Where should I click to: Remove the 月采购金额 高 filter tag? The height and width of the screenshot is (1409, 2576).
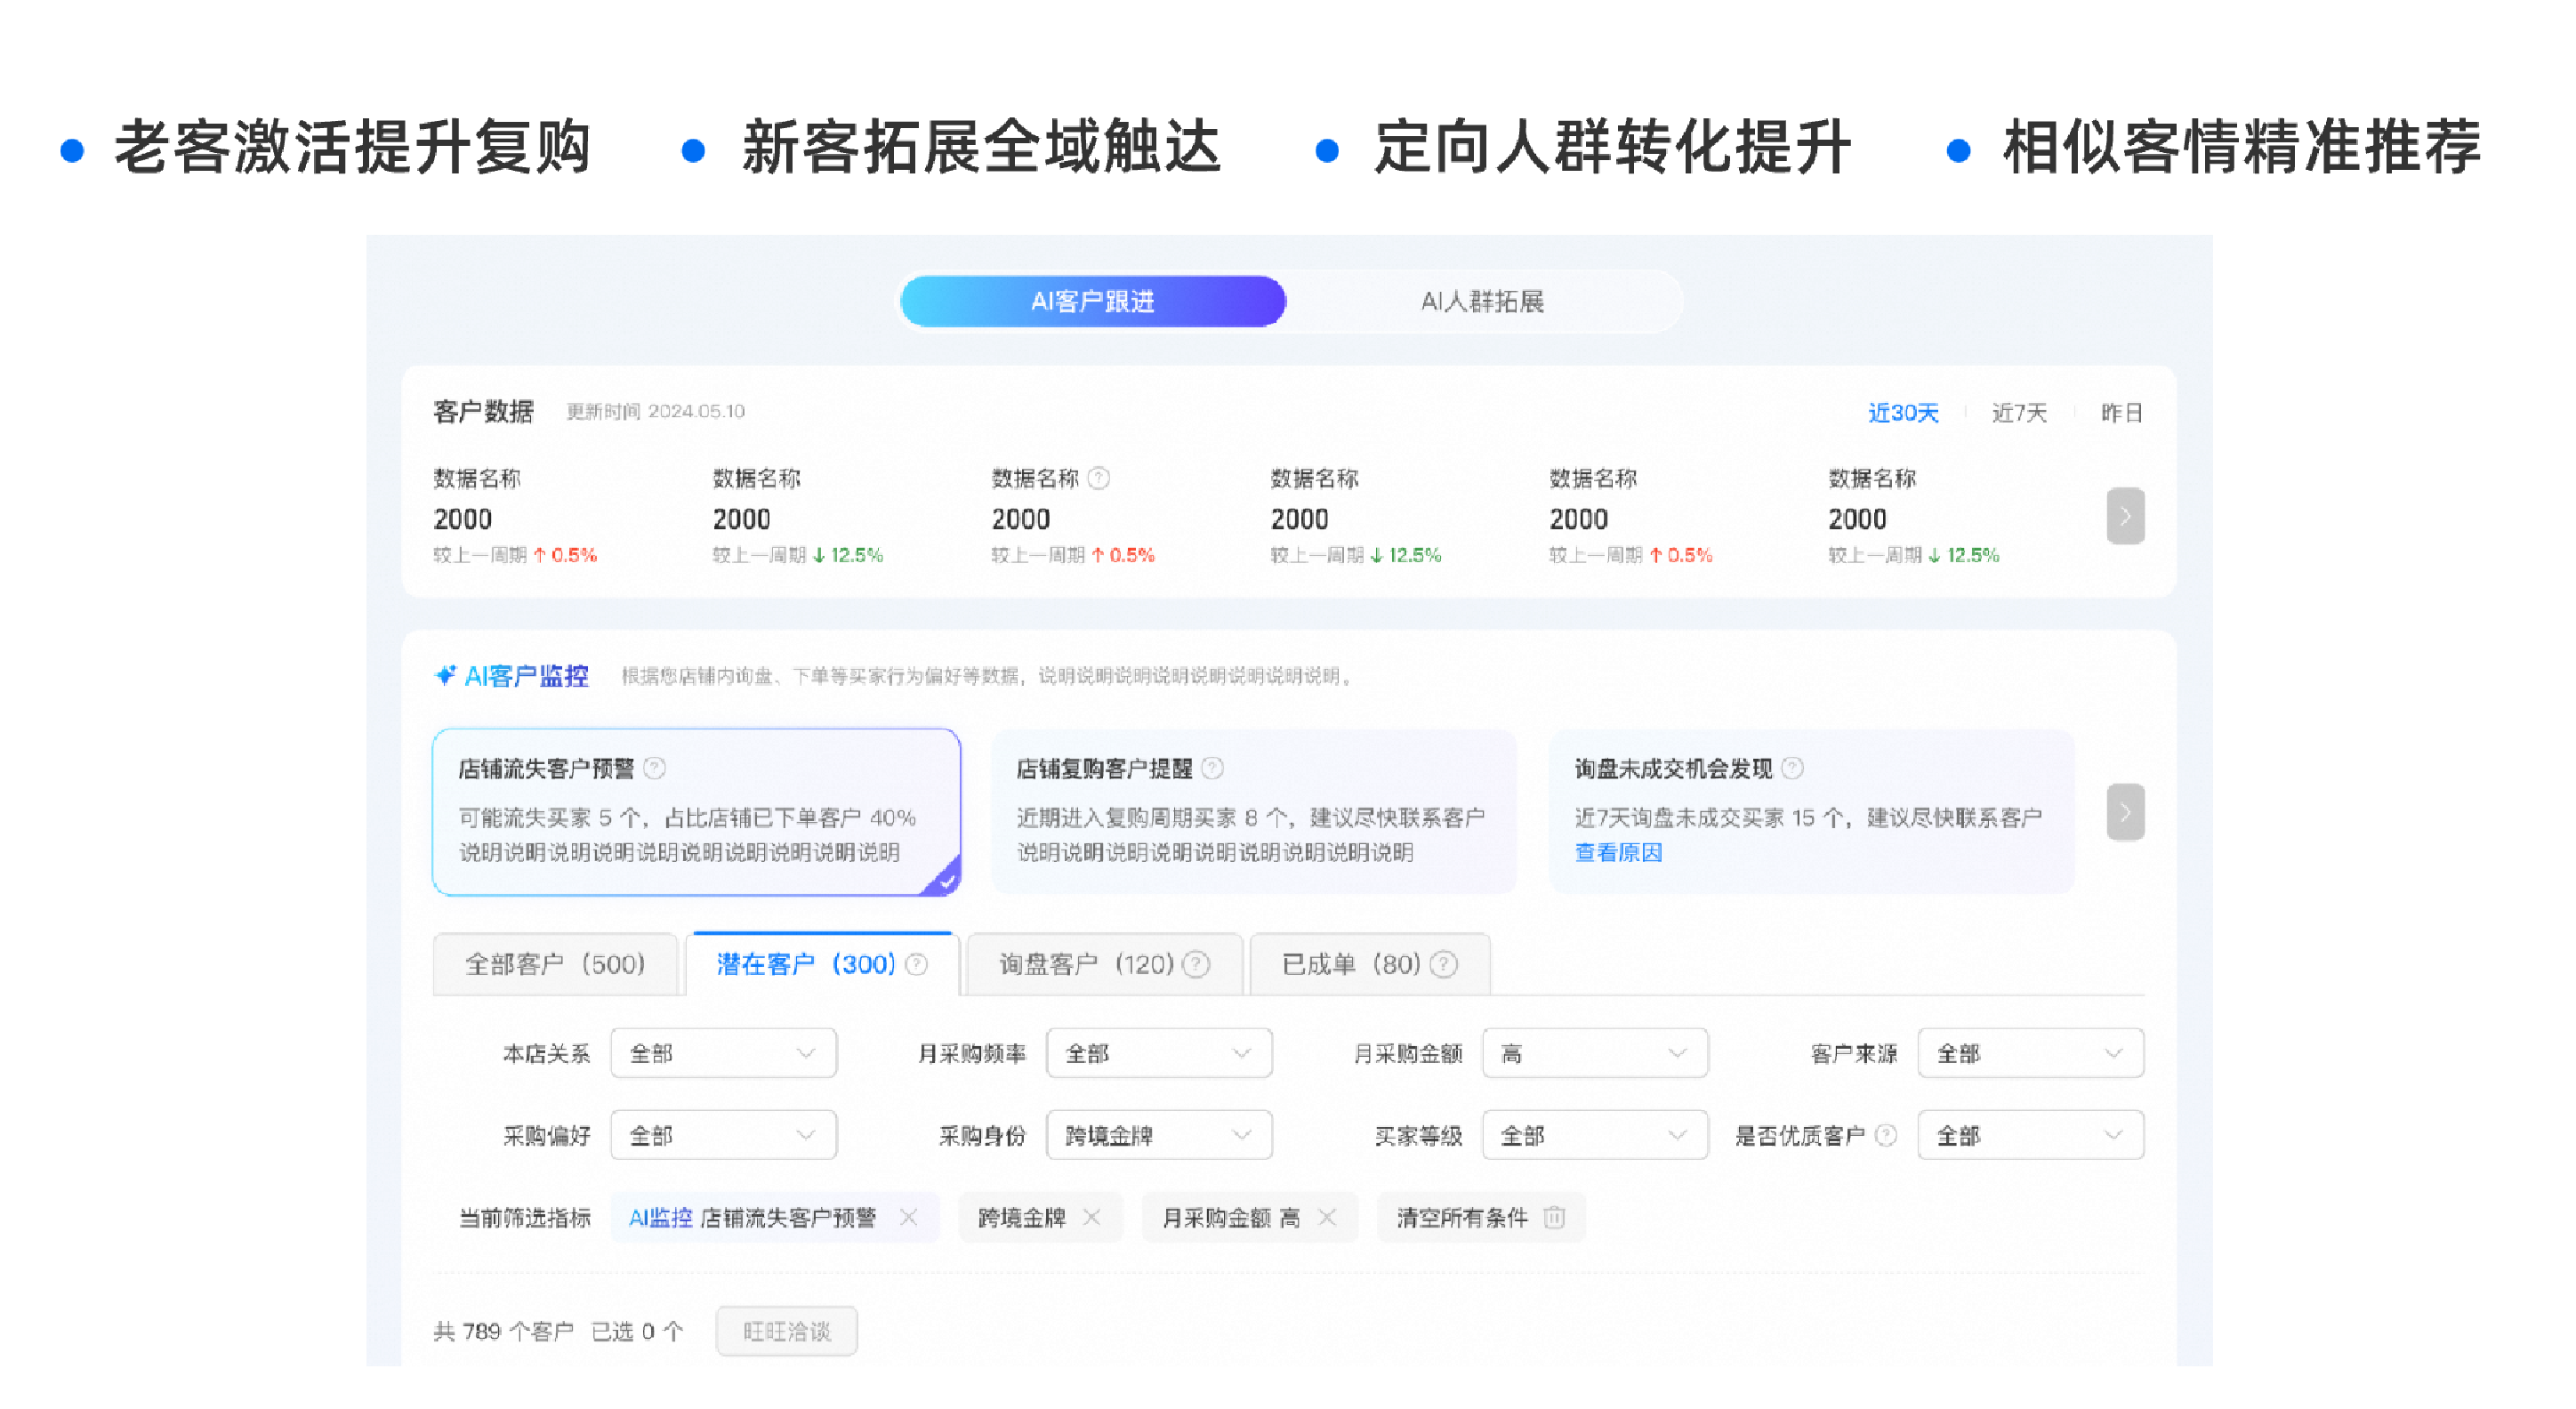coord(1327,1217)
